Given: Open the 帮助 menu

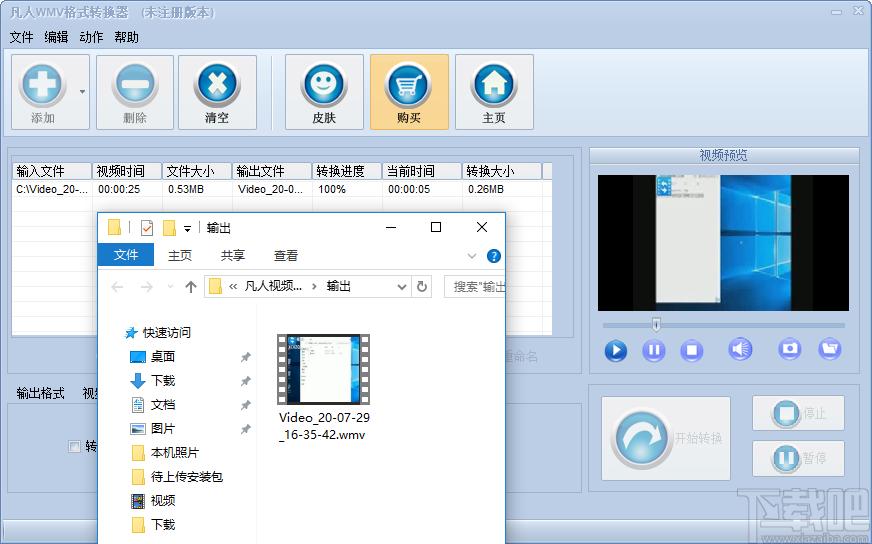Looking at the screenshot, I should [x=126, y=37].
